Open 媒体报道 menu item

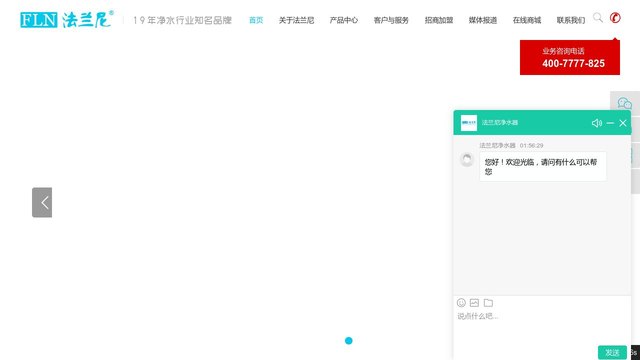483,20
